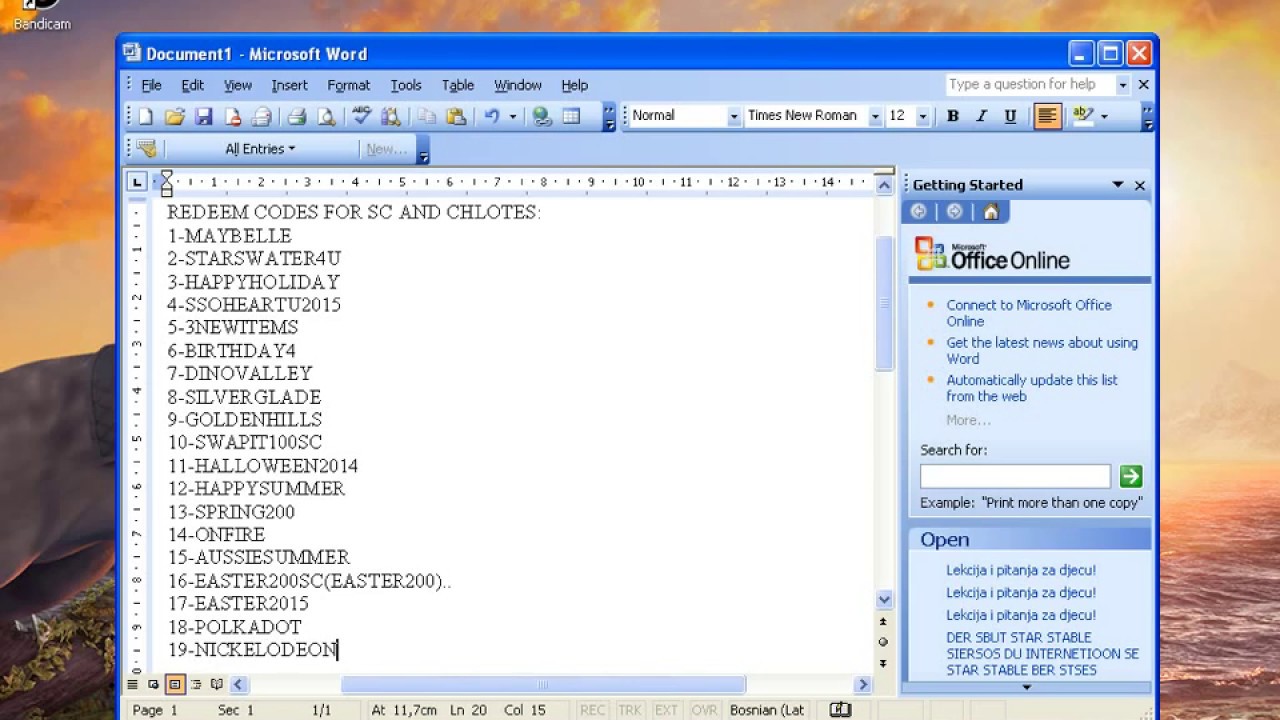Open the Tools menu
The image size is (1280, 720).
click(x=406, y=85)
